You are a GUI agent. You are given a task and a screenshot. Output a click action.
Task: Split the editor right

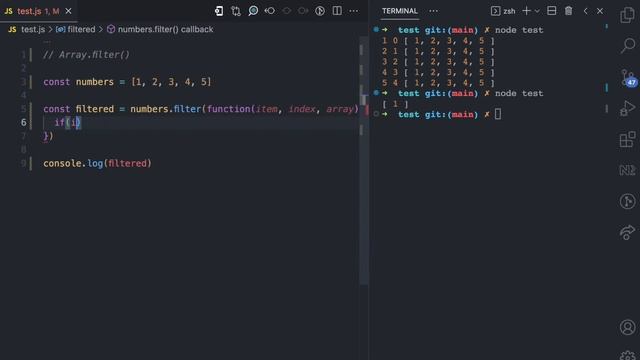[x=337, y=11]
